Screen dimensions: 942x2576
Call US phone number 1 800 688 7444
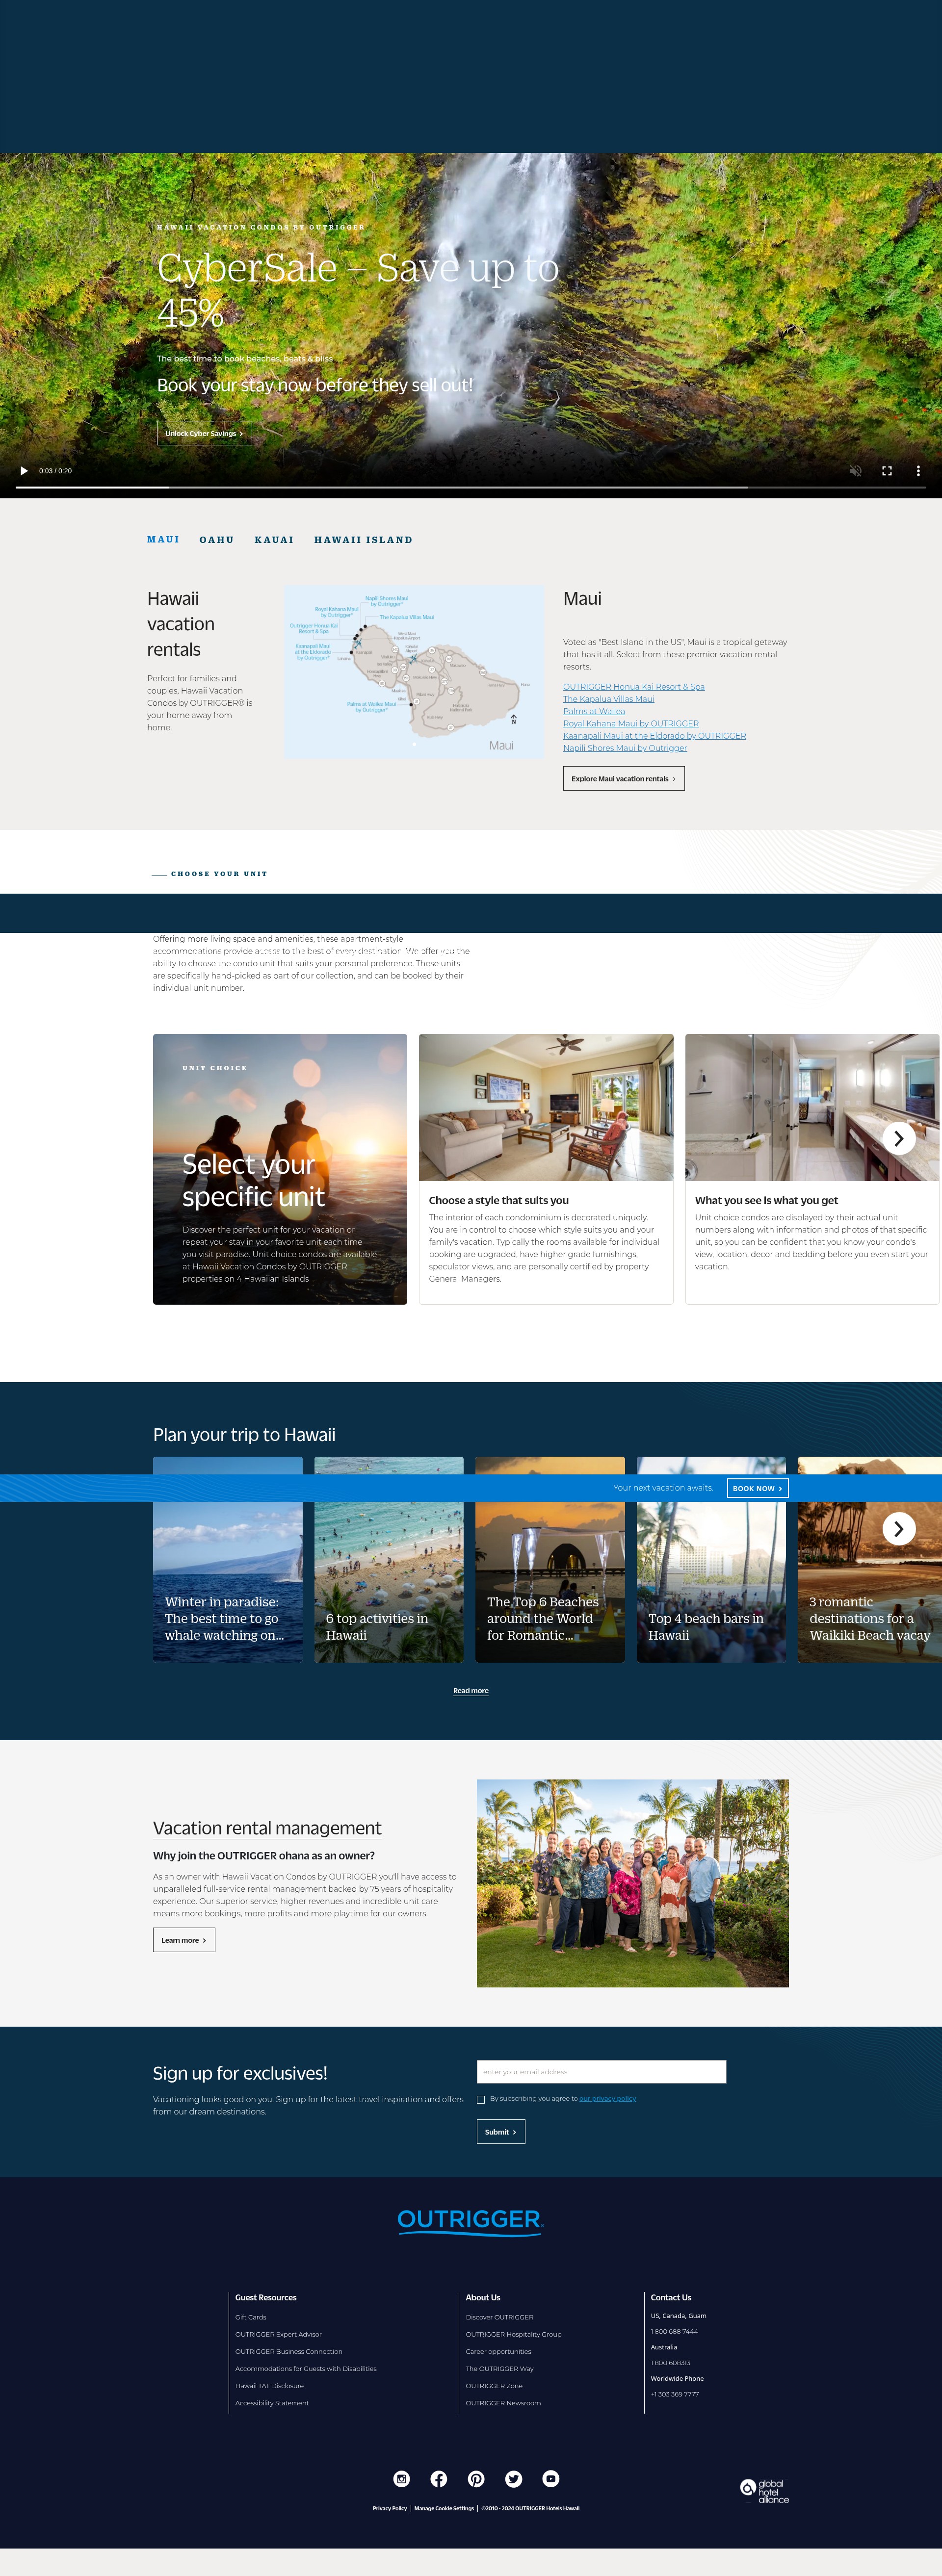(675, 2331)
